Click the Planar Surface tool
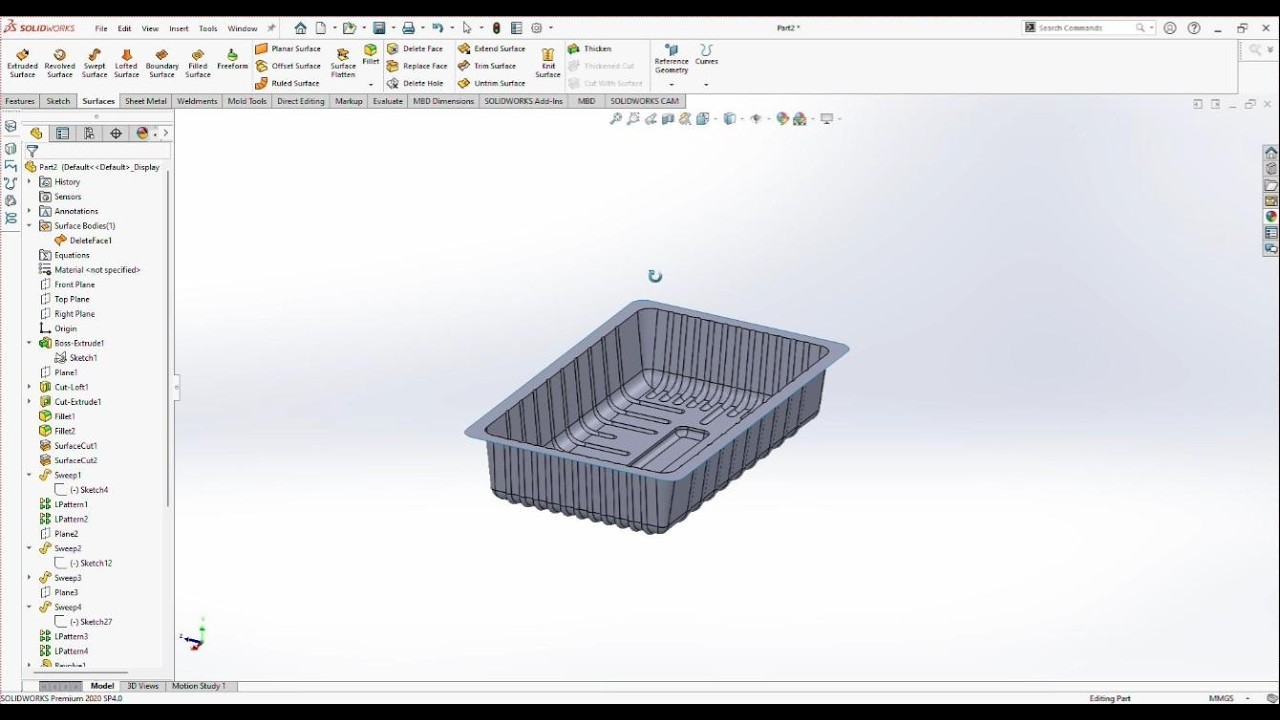 point(288,48)
